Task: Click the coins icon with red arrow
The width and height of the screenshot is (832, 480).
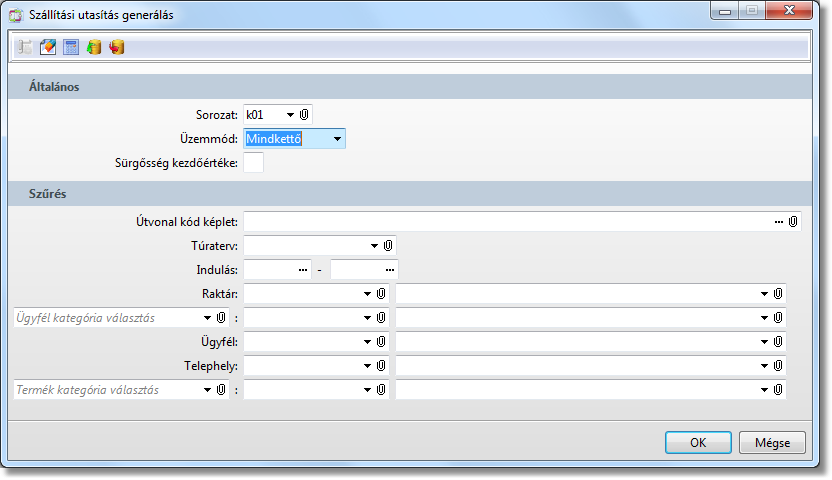Action: pyautogui.click(x=117, y=47)
